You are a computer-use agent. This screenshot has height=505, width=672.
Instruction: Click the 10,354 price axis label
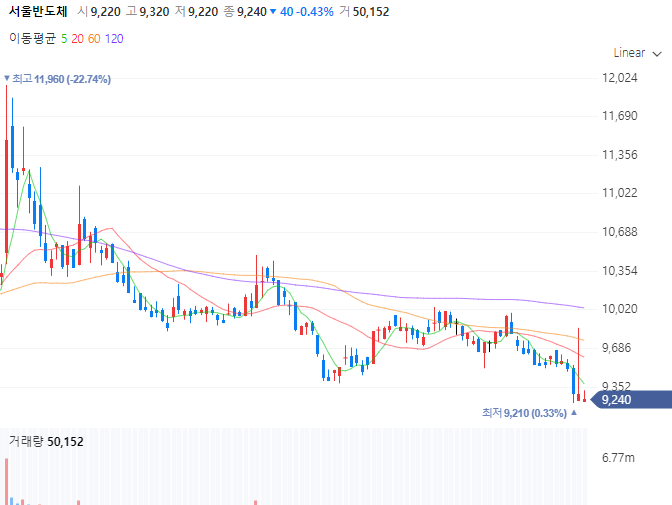pyautogui.click(x=620, y=271)
